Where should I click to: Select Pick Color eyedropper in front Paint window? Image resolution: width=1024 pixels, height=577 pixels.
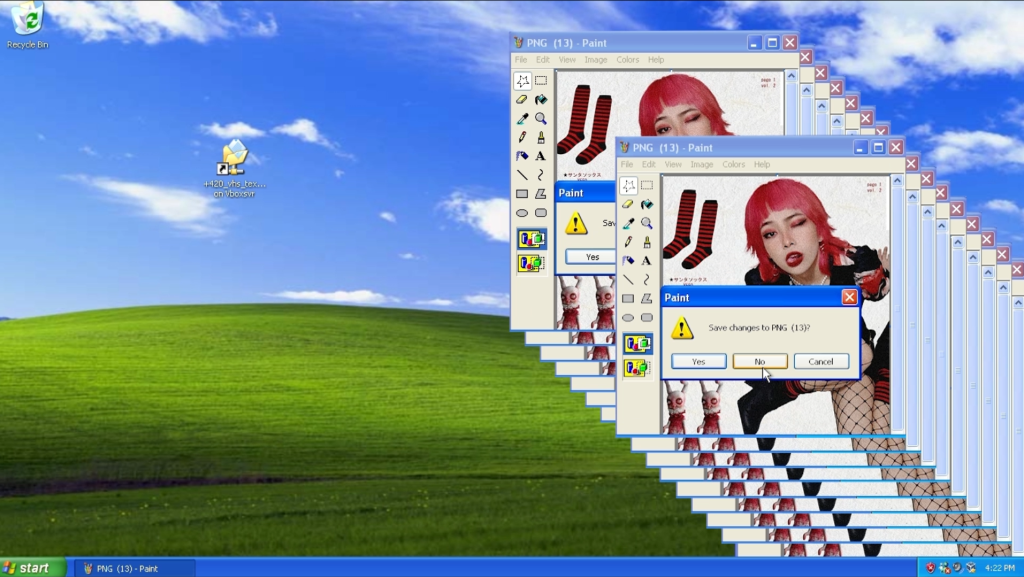point(628,223)
